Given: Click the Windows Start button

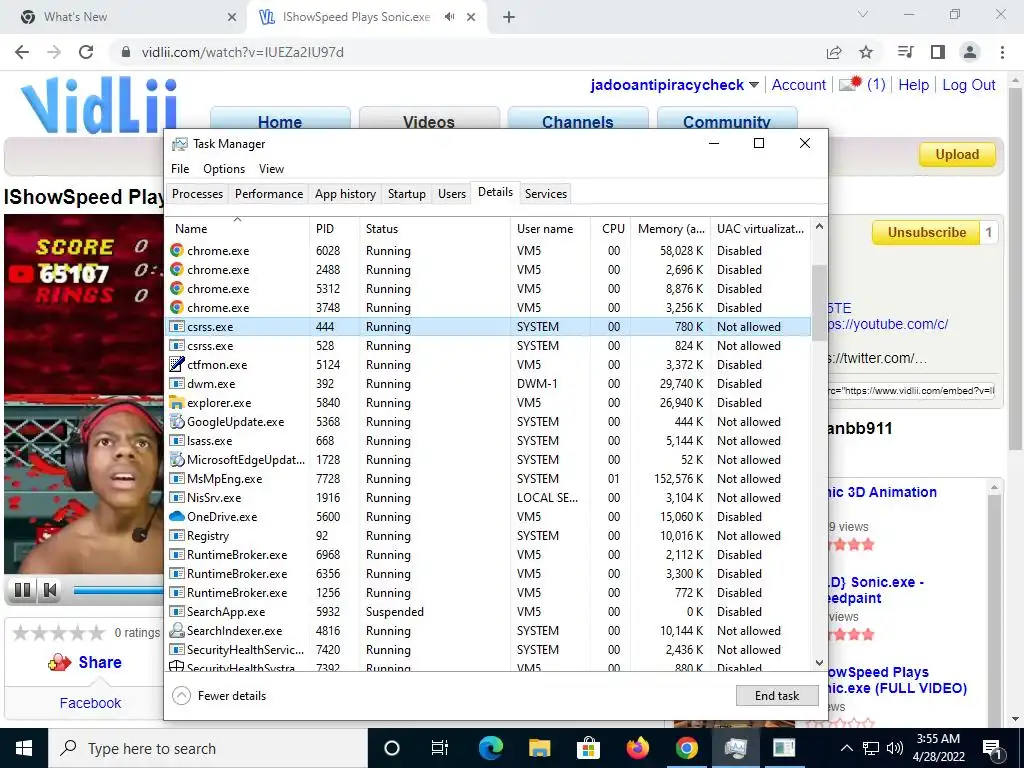Looking at the screenshot, I should pyautogui.click(x=24, y=748).
